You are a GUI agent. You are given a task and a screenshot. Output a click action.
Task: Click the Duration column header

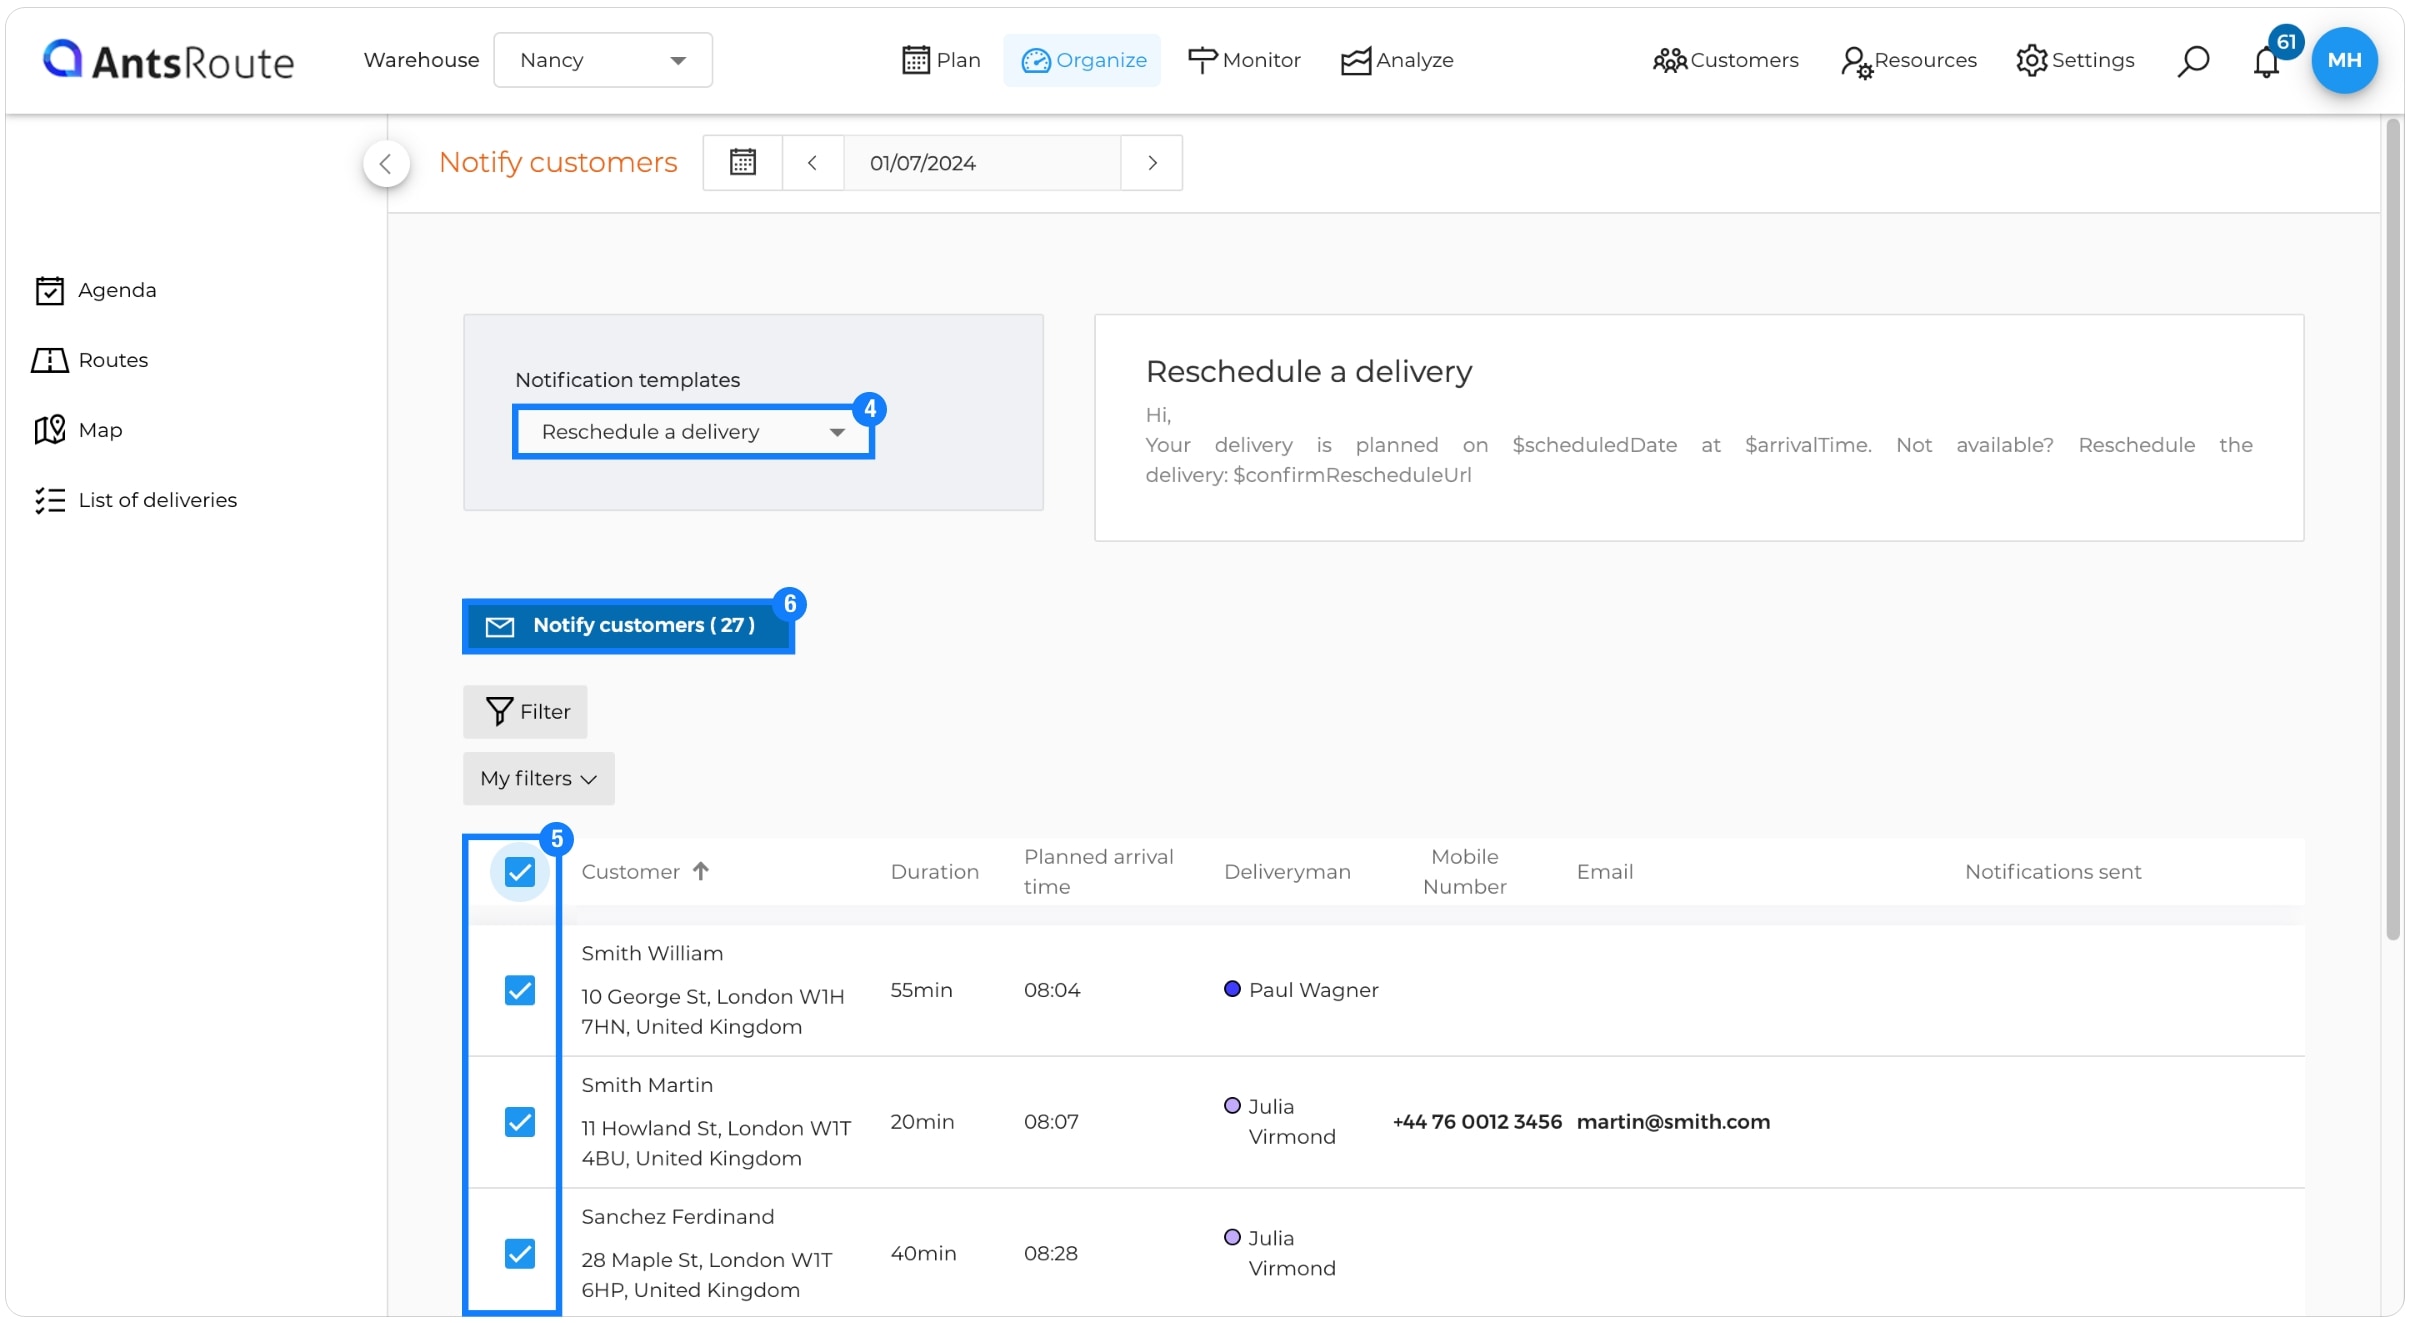point(934,872)
